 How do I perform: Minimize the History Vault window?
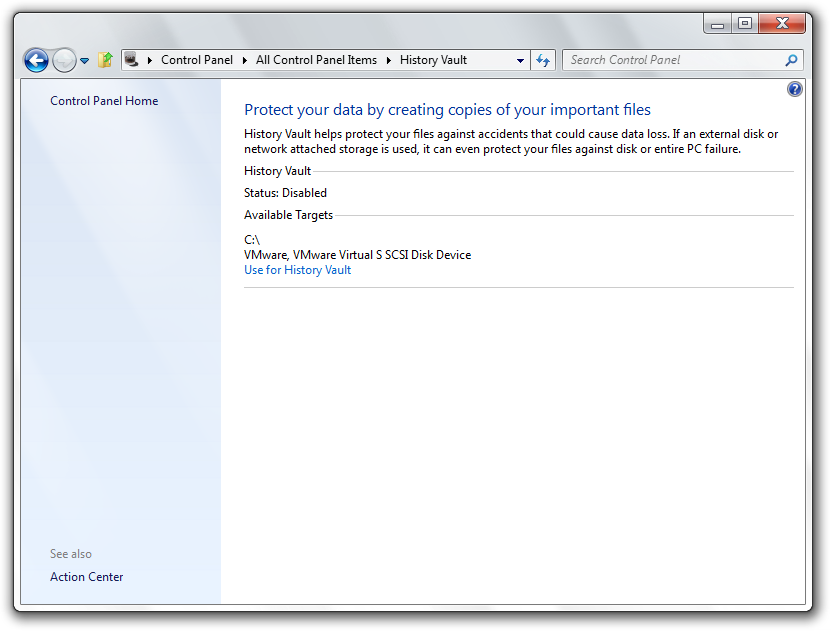(717, 24)
